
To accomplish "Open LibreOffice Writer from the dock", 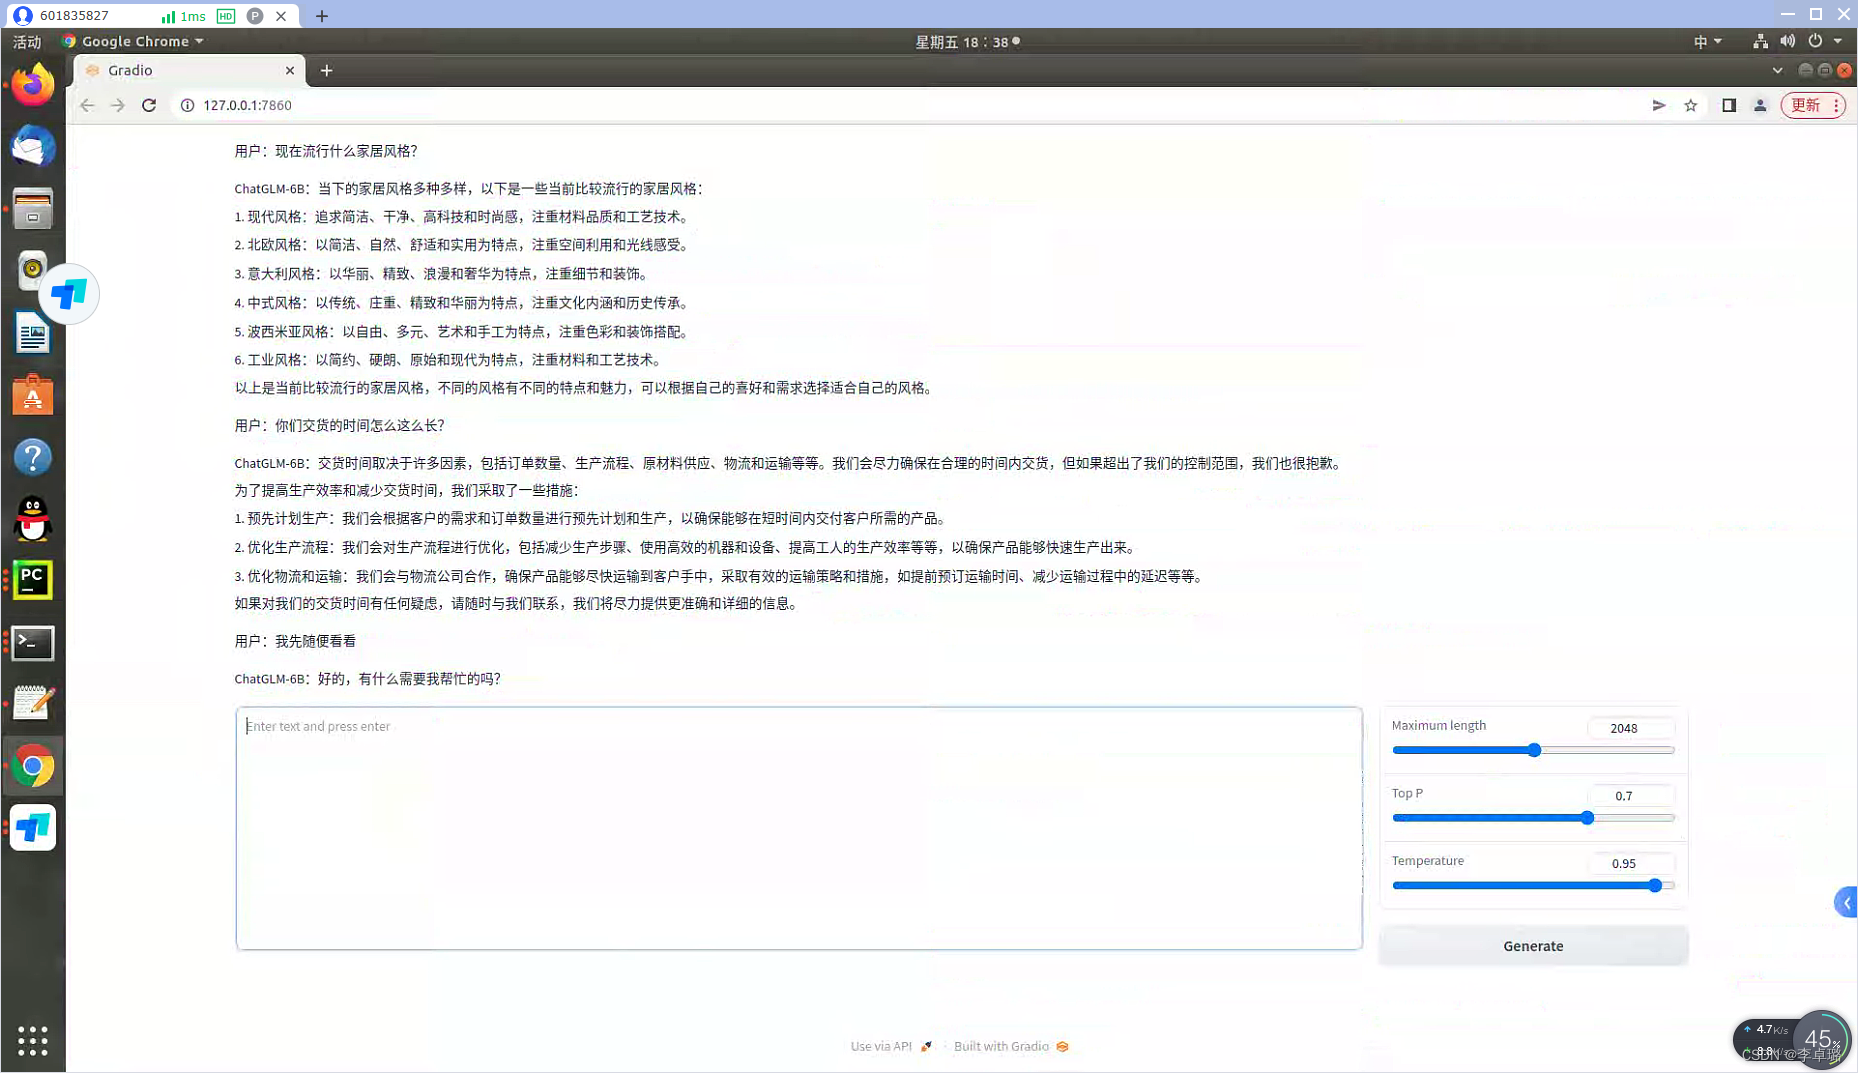I will 33,333.
